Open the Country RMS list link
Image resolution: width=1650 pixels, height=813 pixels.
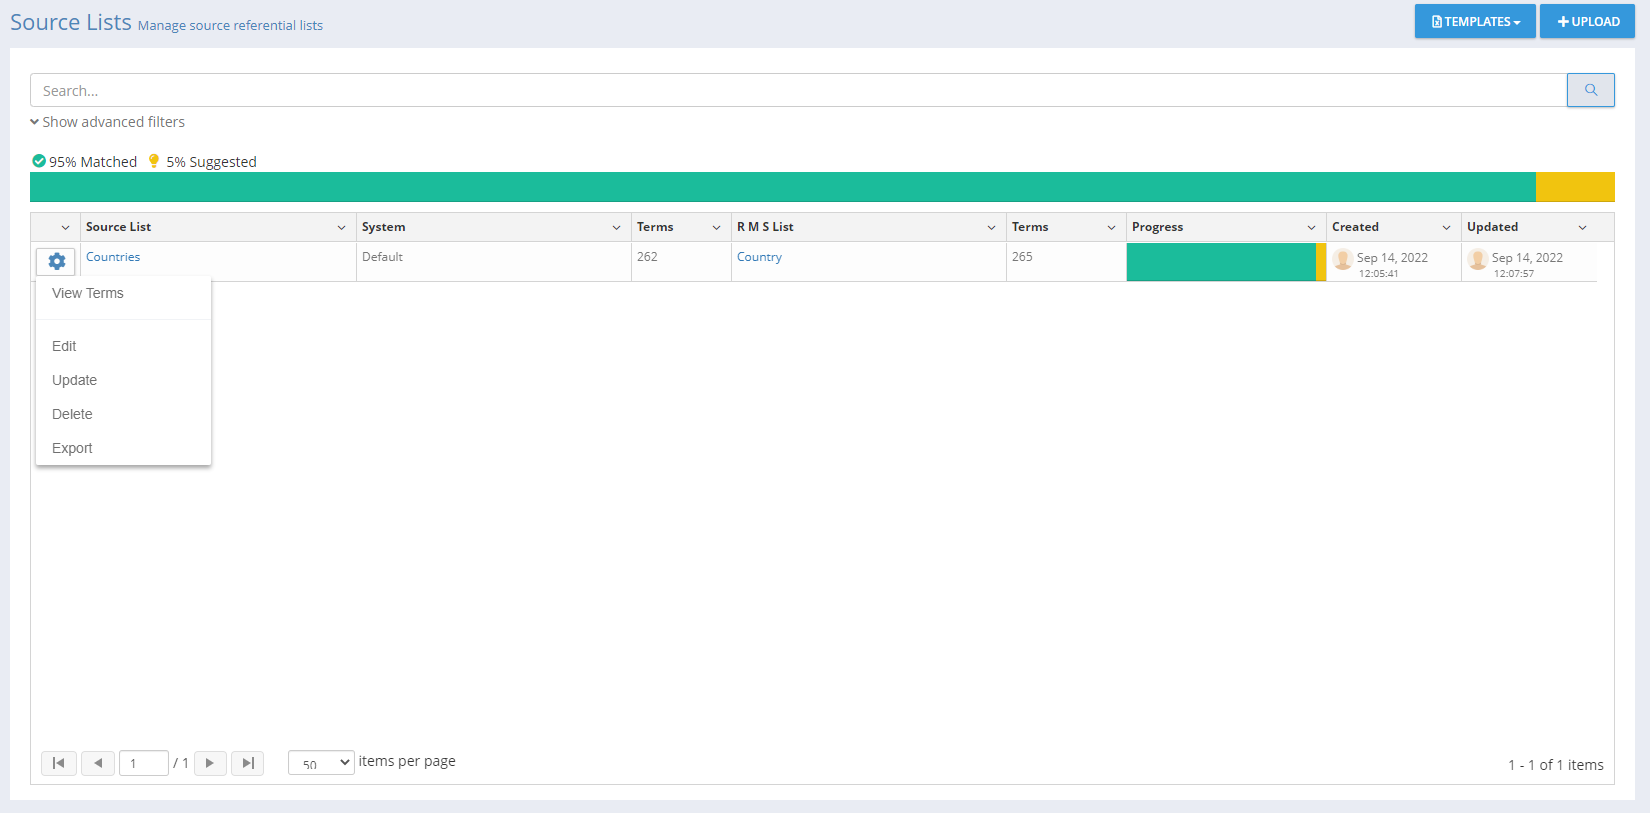(759, 257)
